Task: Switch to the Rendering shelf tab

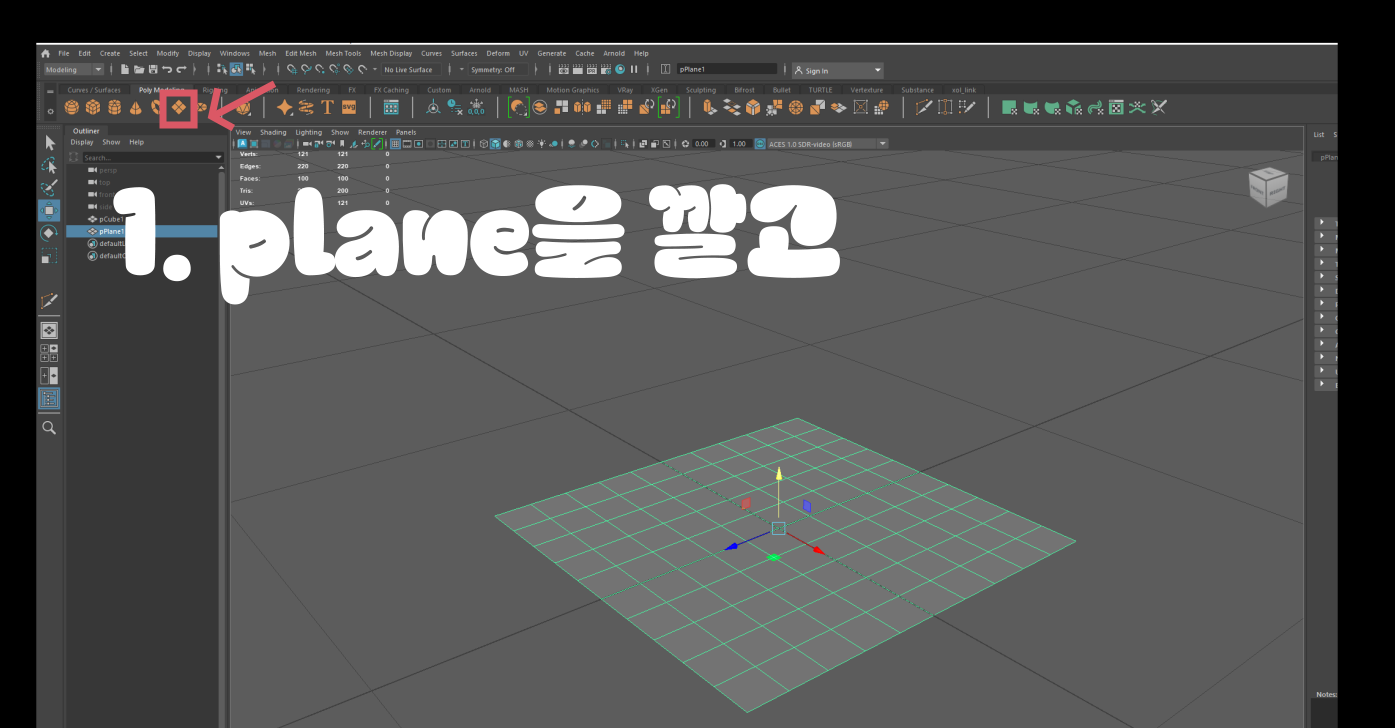Action: (x=313, y=89)
